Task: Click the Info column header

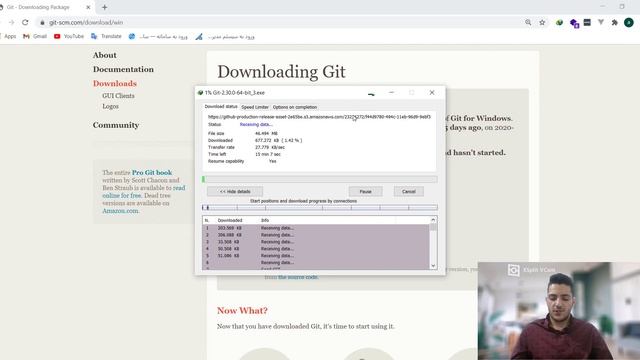Action: pos(265,220)
